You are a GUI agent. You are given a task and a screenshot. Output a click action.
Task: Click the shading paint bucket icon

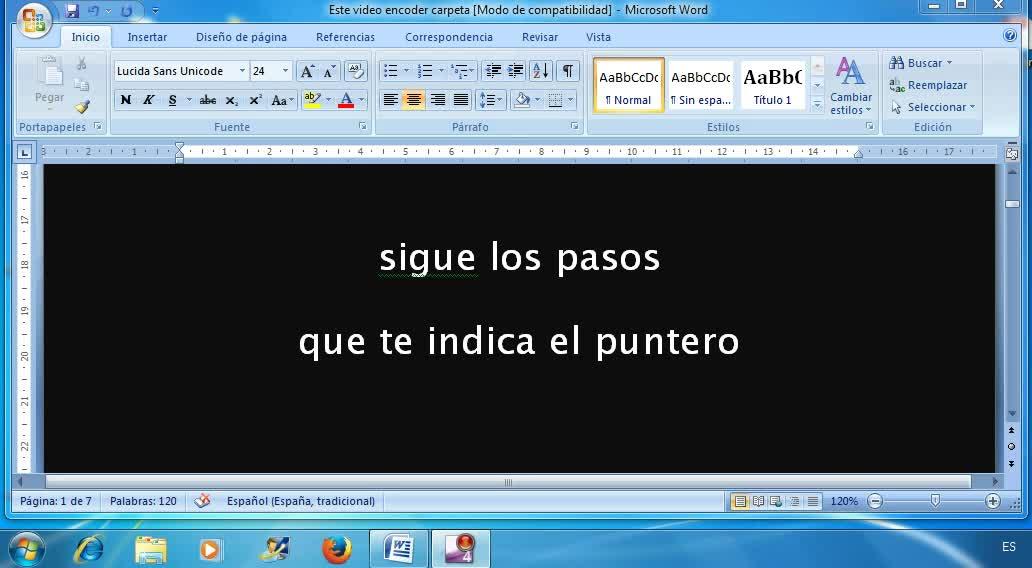(x=522, y=100)
